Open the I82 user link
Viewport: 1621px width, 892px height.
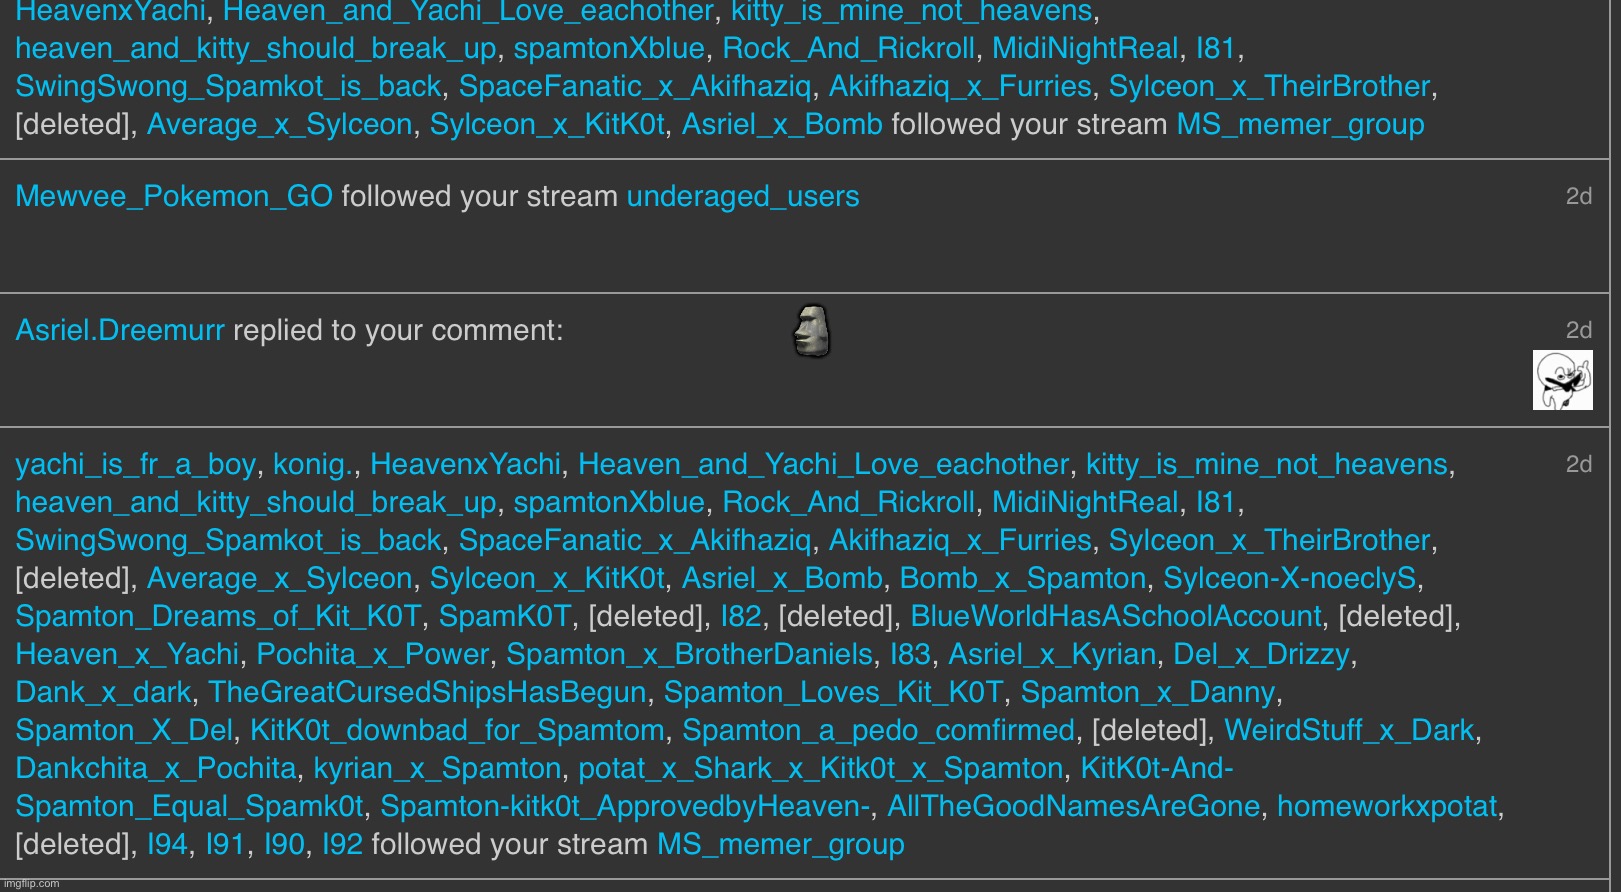(x=741, y=616)
